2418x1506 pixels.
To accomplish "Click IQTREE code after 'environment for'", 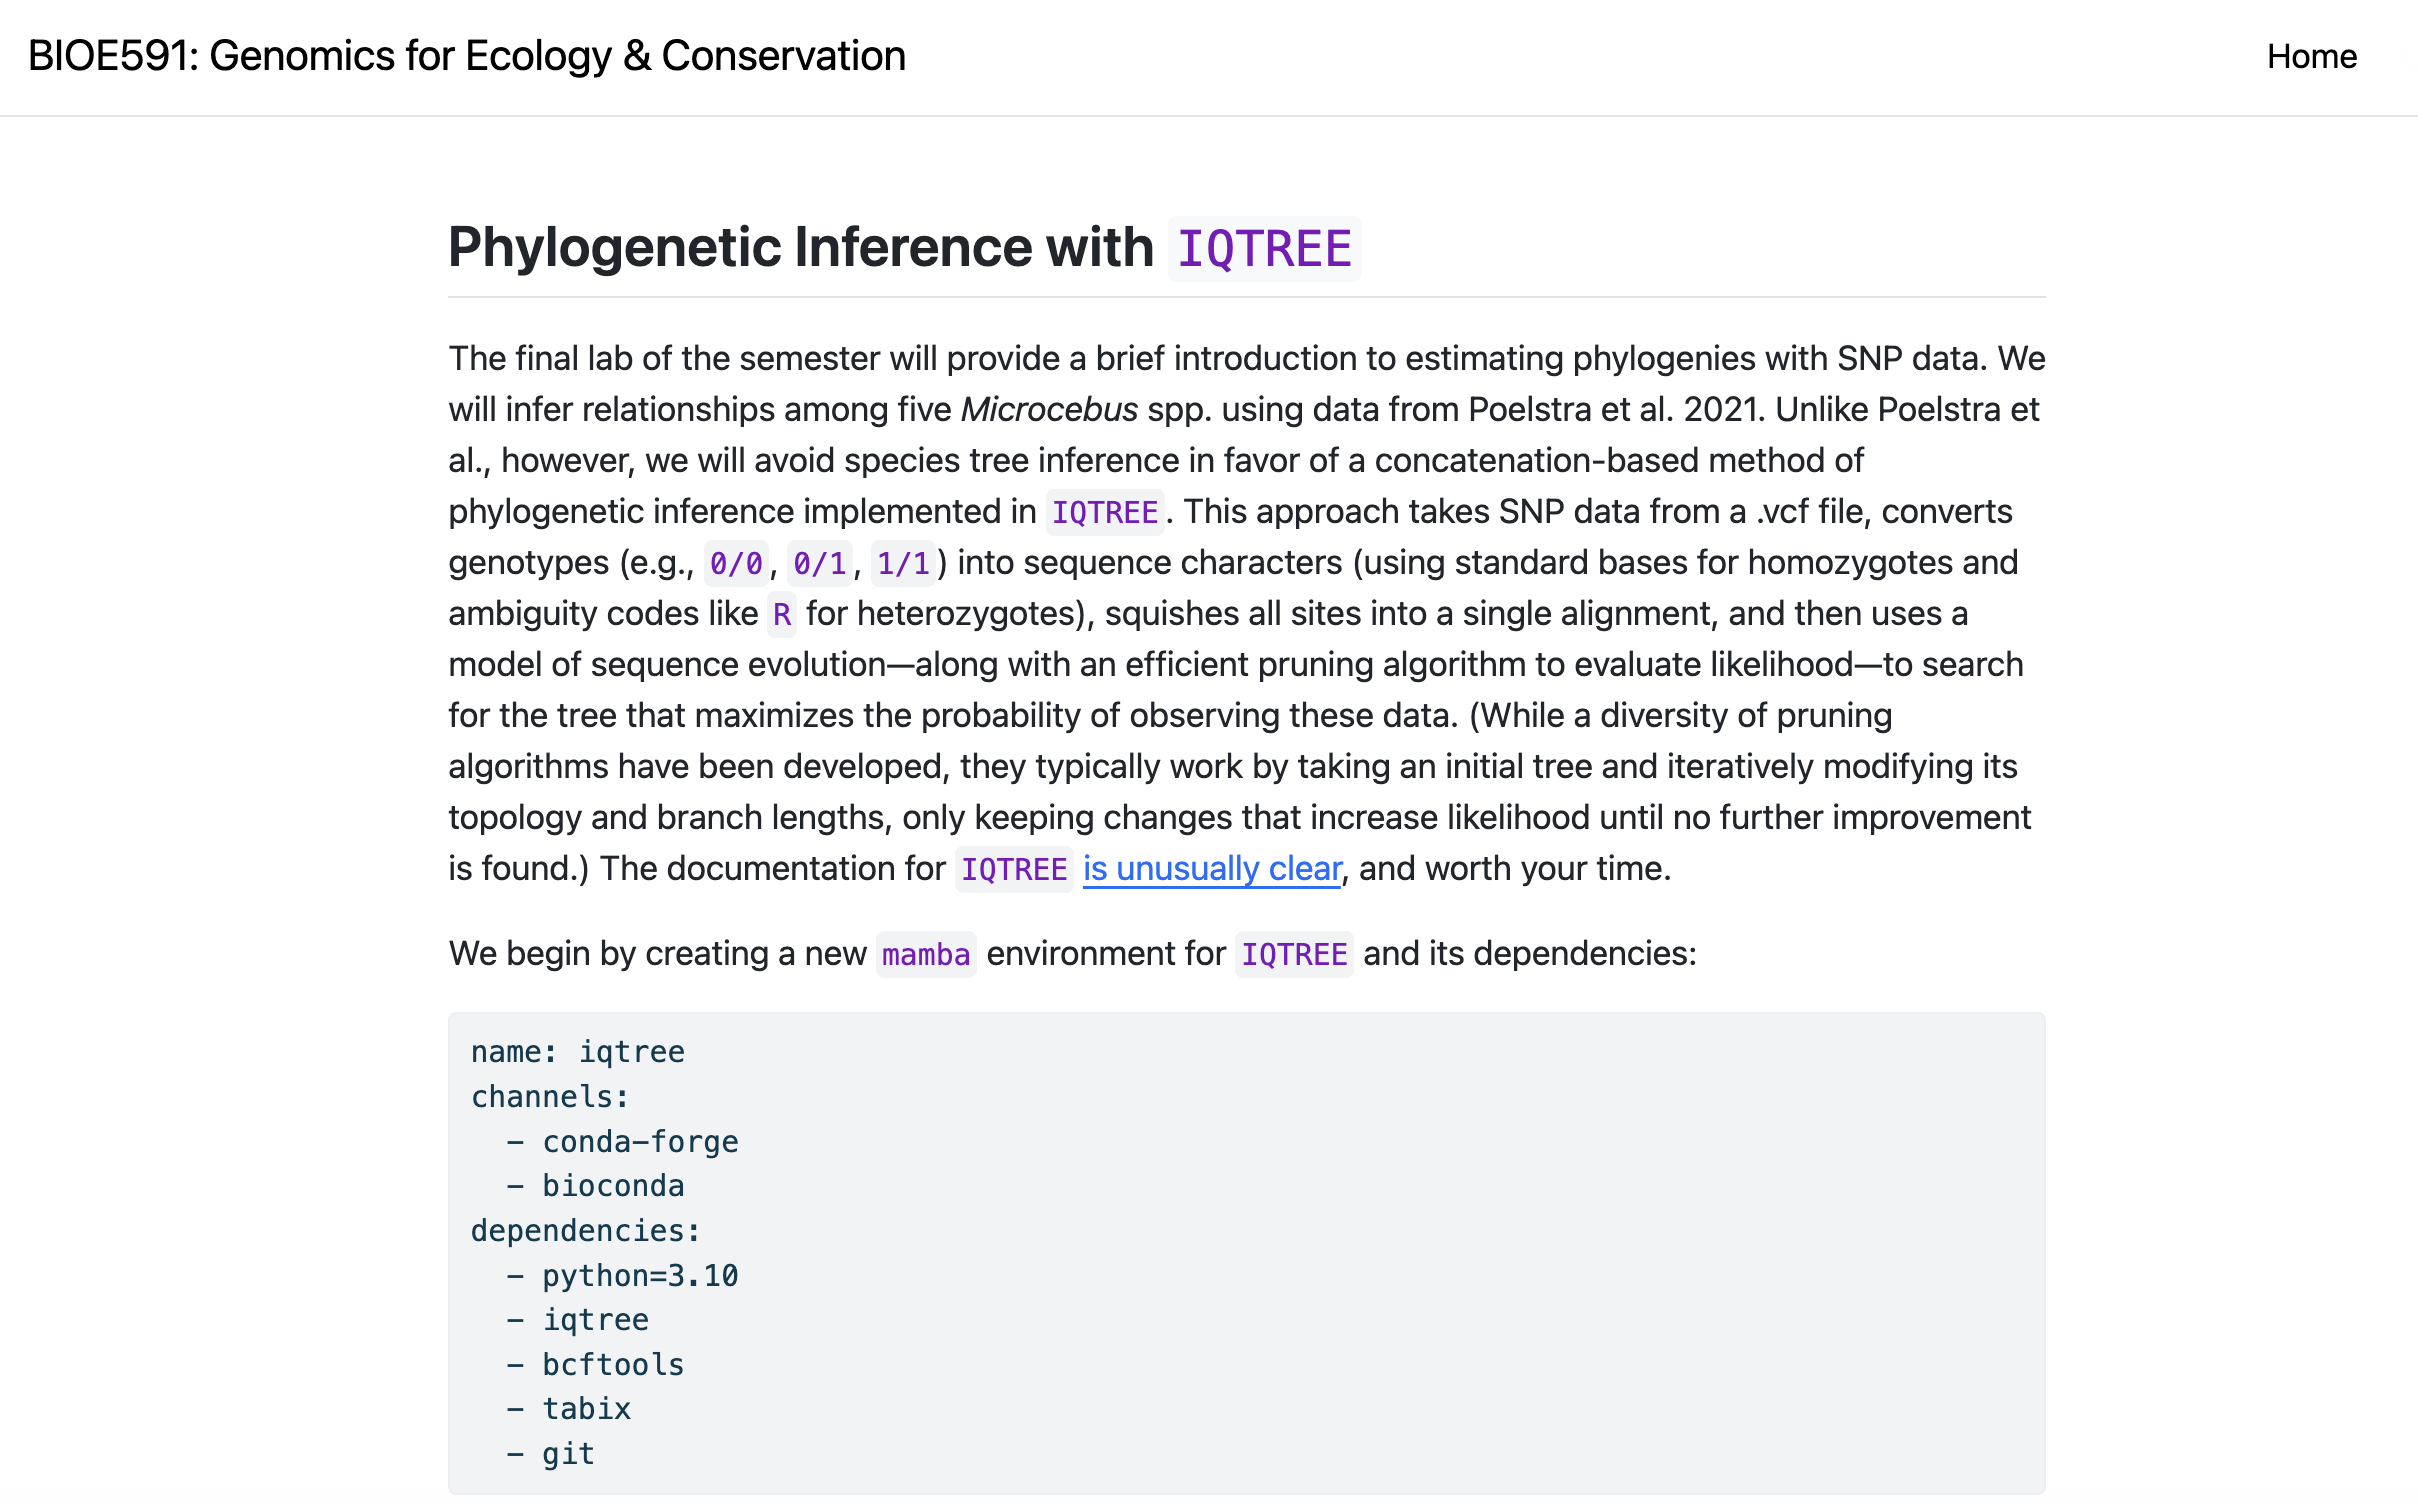I will tap(1294, 954).
